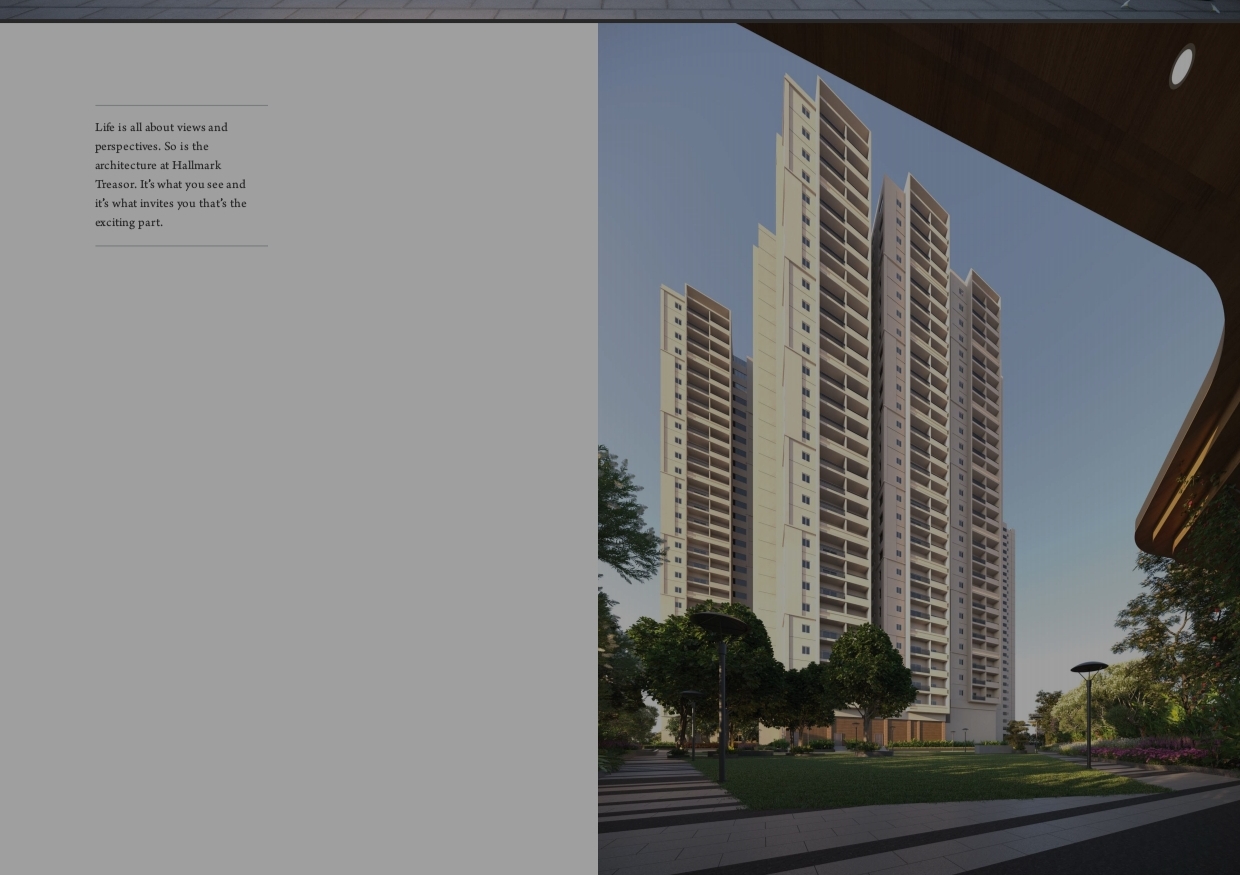Click the empty gray area of the left page
The height and width of the screenshot is (875, 1240).
300,550
